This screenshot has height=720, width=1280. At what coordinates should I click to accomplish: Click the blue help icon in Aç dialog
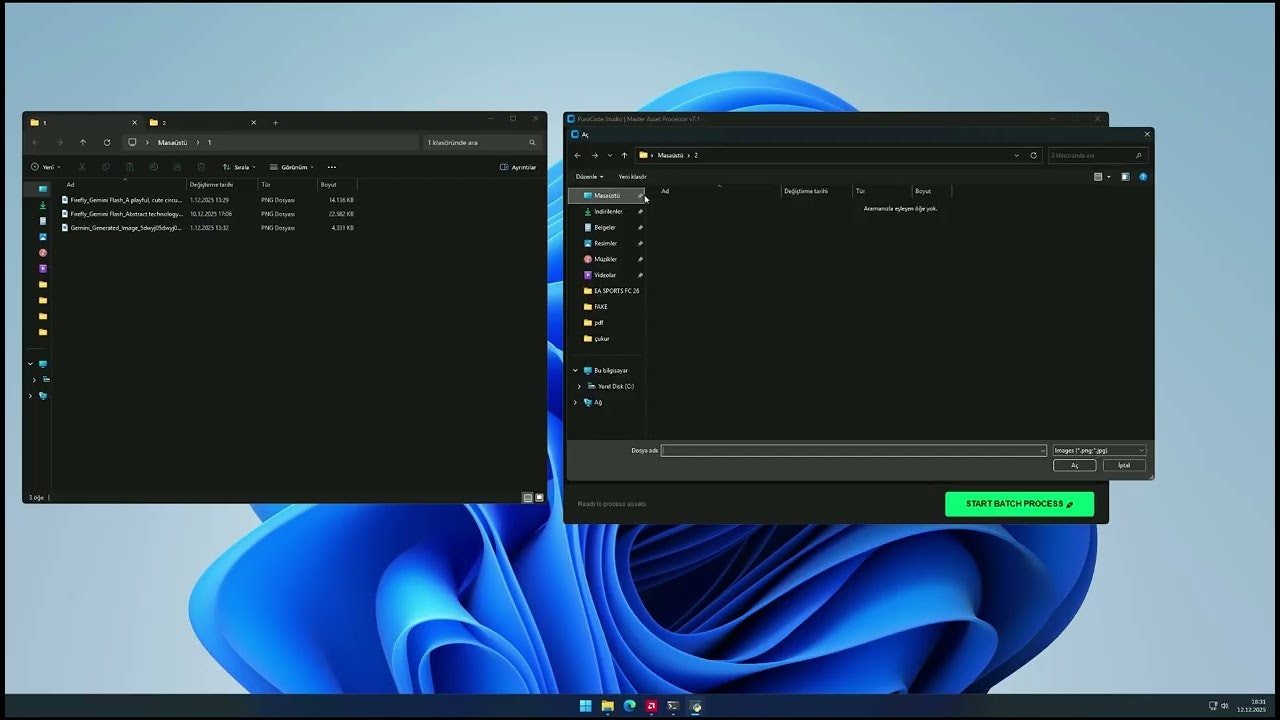click(x=1143, y=177)
